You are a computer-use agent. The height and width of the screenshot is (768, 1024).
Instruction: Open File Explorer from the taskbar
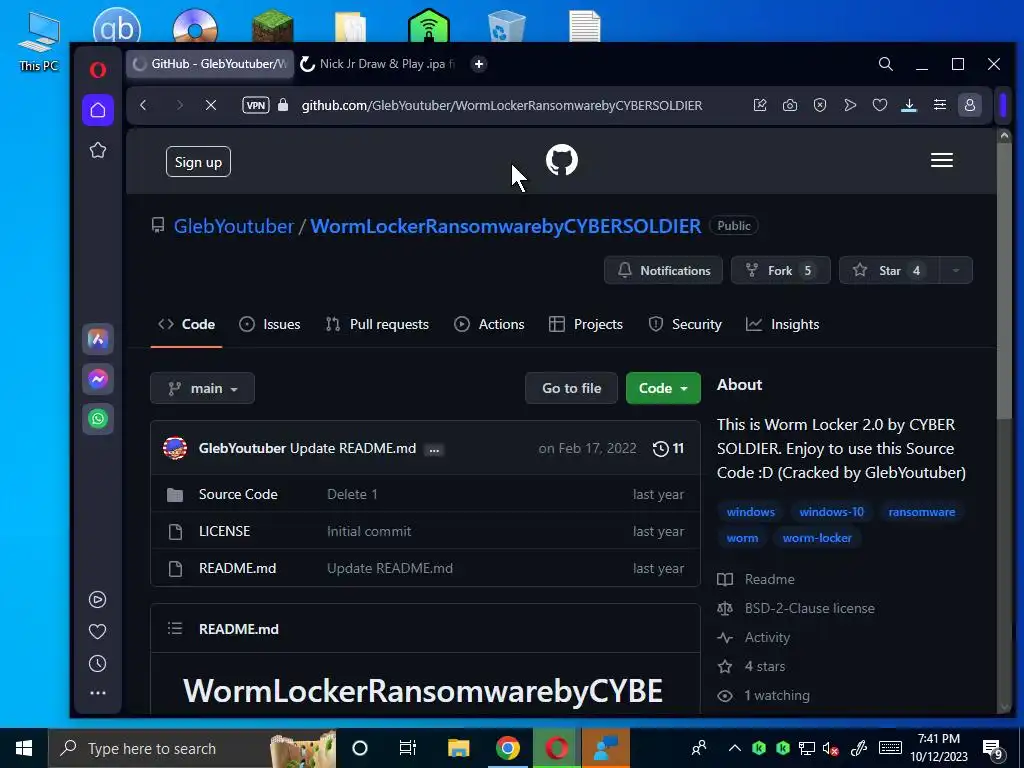[x=458, y=748]
